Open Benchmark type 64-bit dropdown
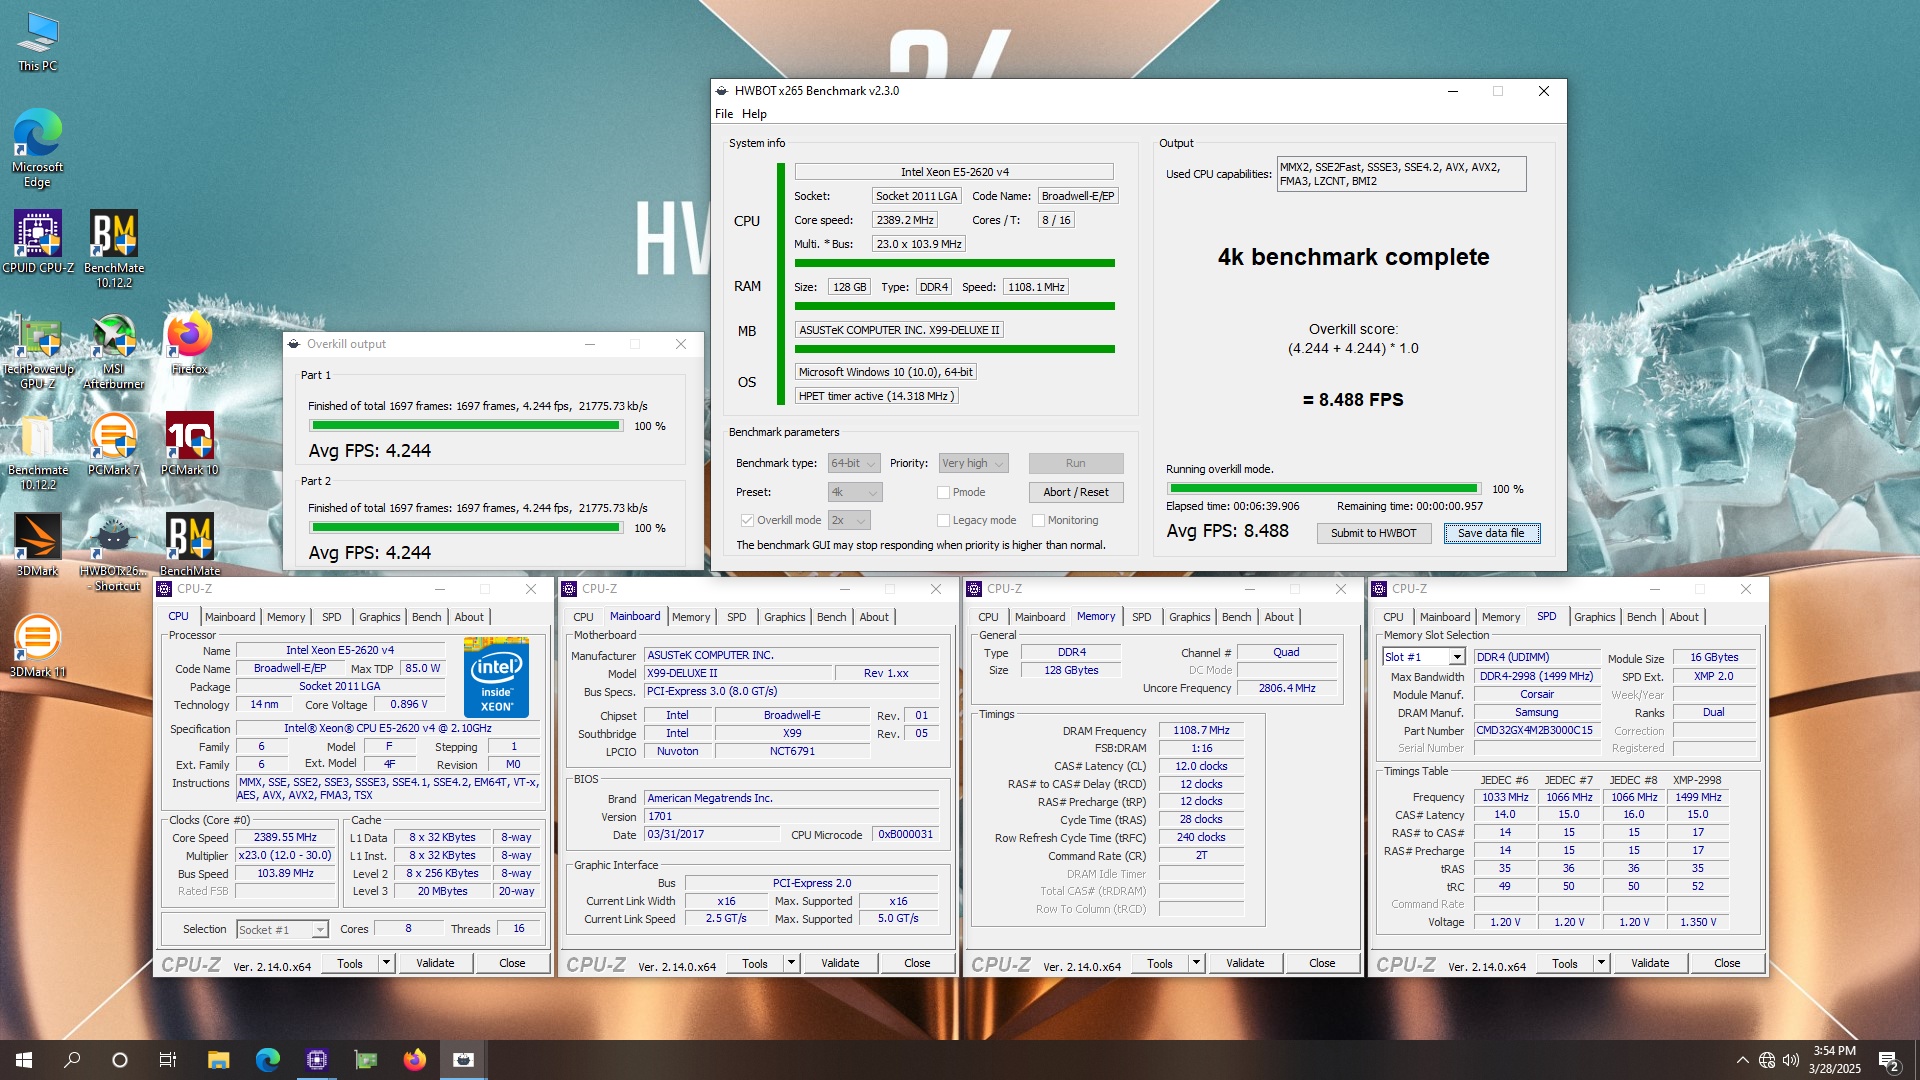Viewport: 1920px width, 1080px height. (854, 463)
